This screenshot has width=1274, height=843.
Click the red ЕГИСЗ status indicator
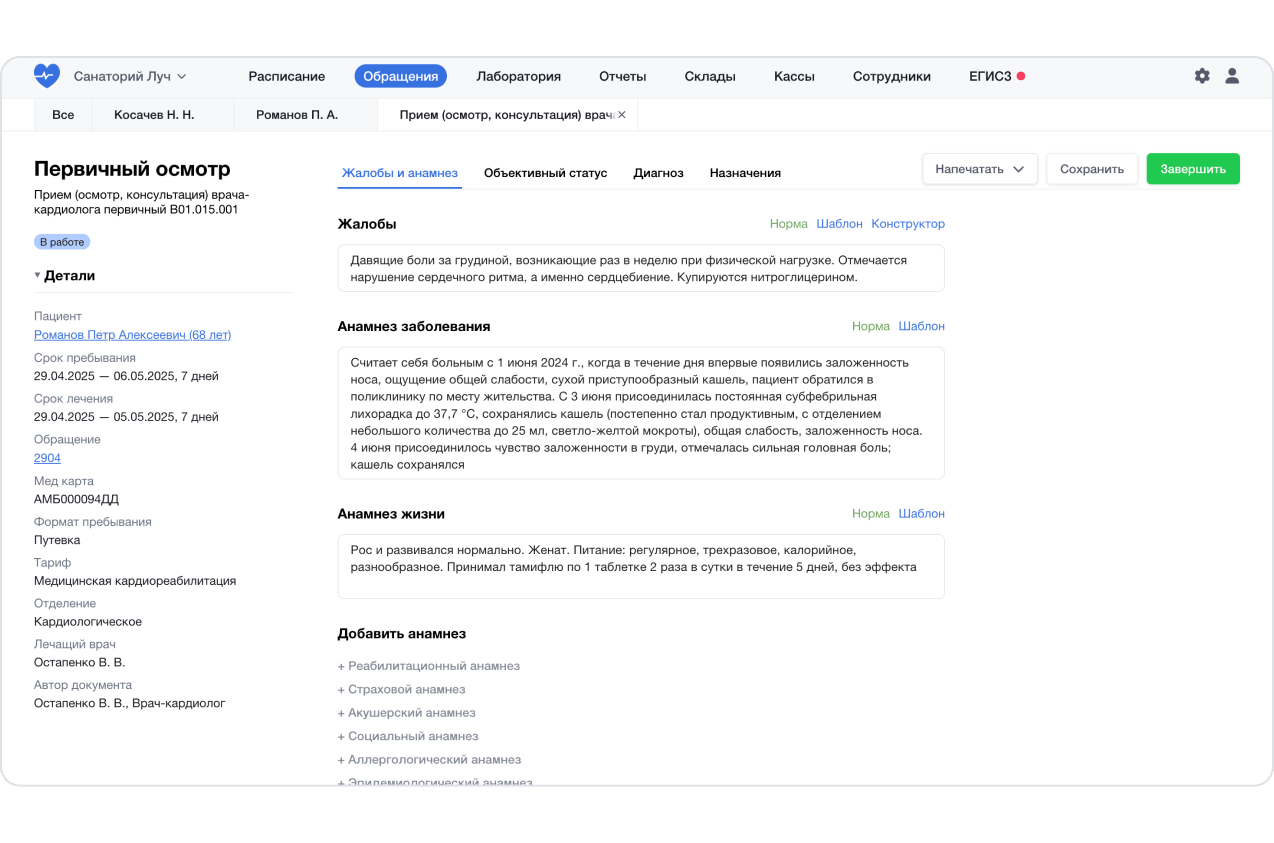[1021, 76]
